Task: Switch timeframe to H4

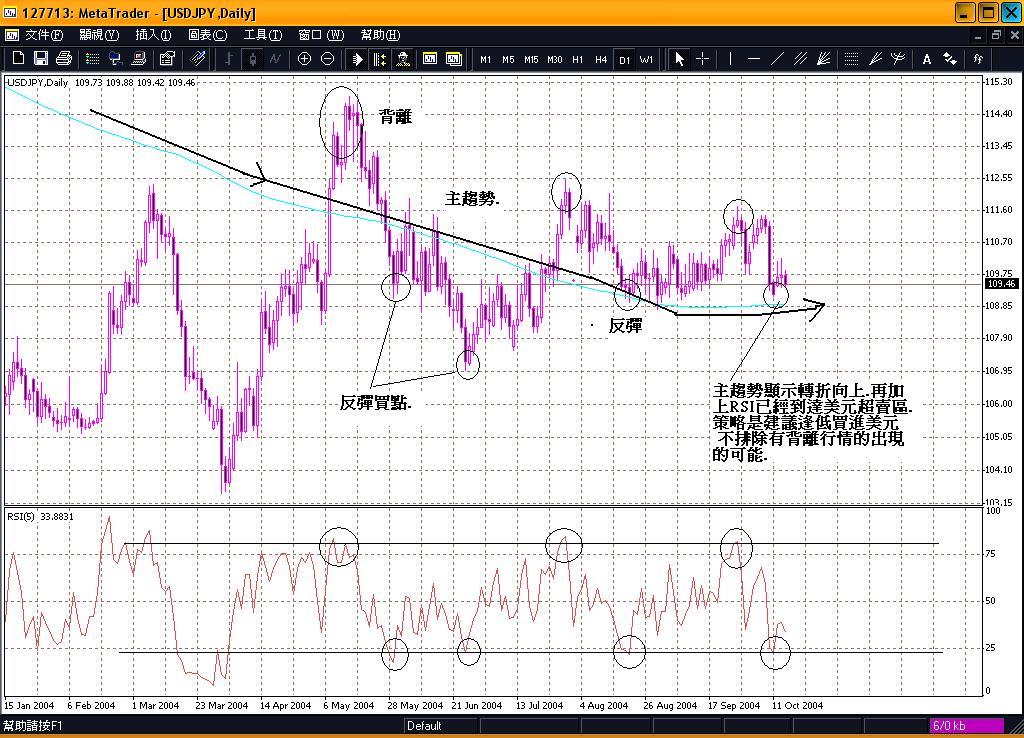Action: [601, 59]
